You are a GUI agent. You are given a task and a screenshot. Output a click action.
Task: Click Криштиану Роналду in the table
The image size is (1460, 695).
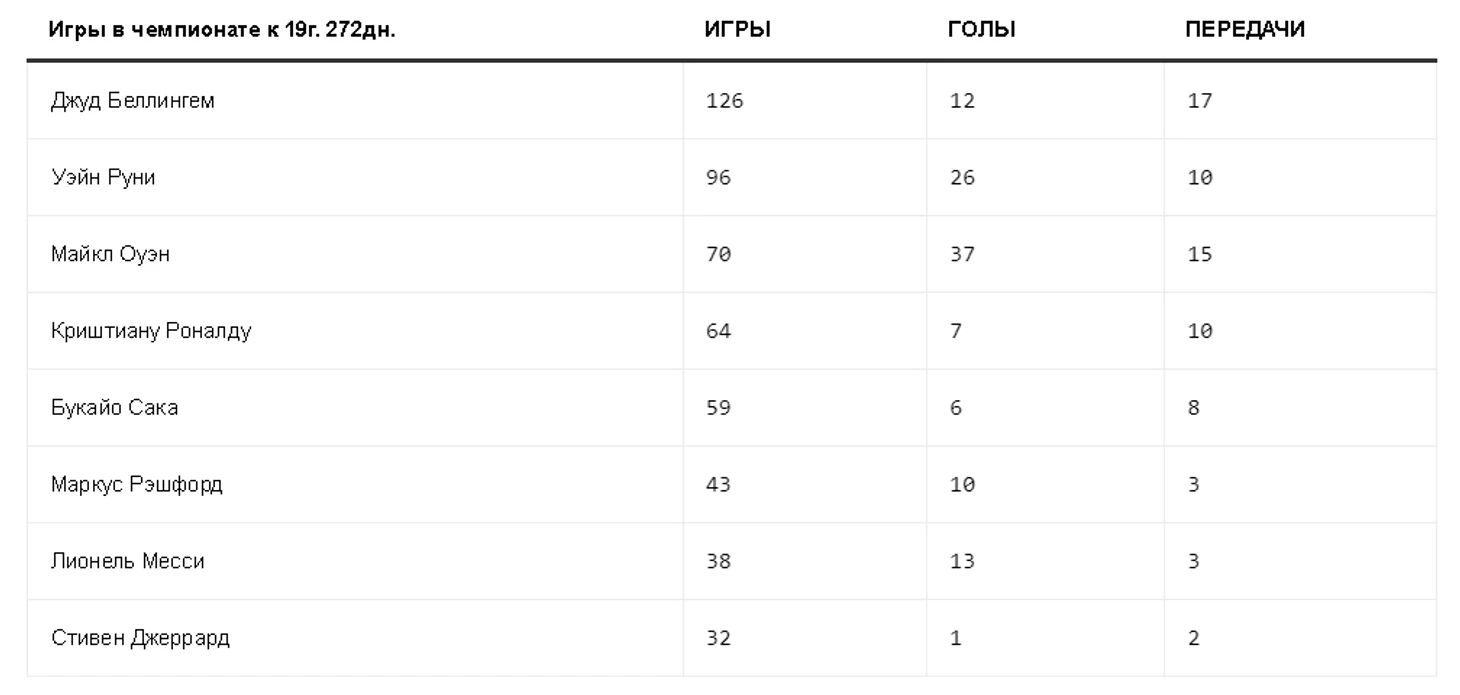point(151,331)
